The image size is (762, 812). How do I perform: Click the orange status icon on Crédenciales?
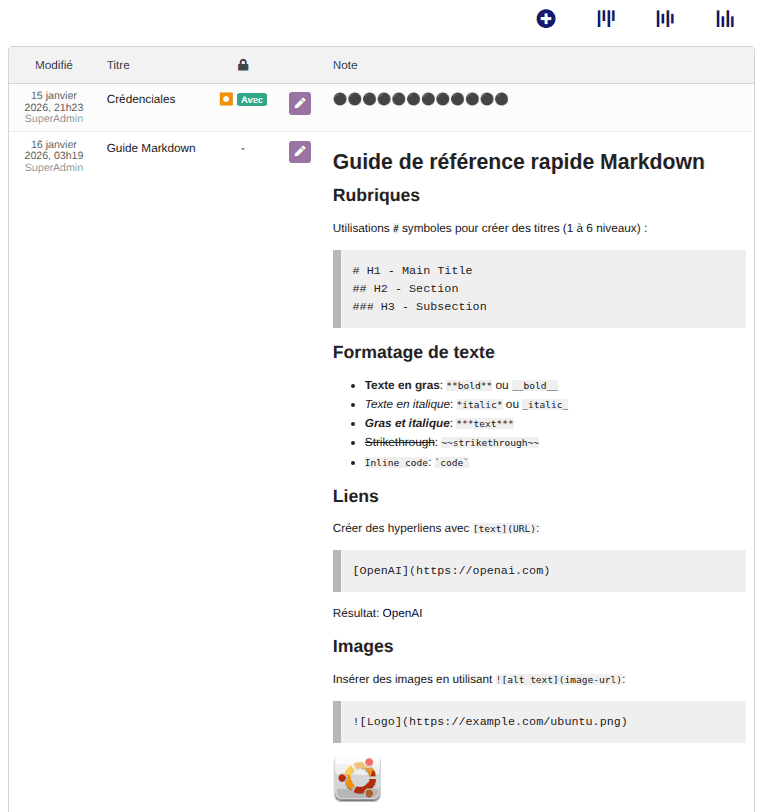(x=226, y=99)
